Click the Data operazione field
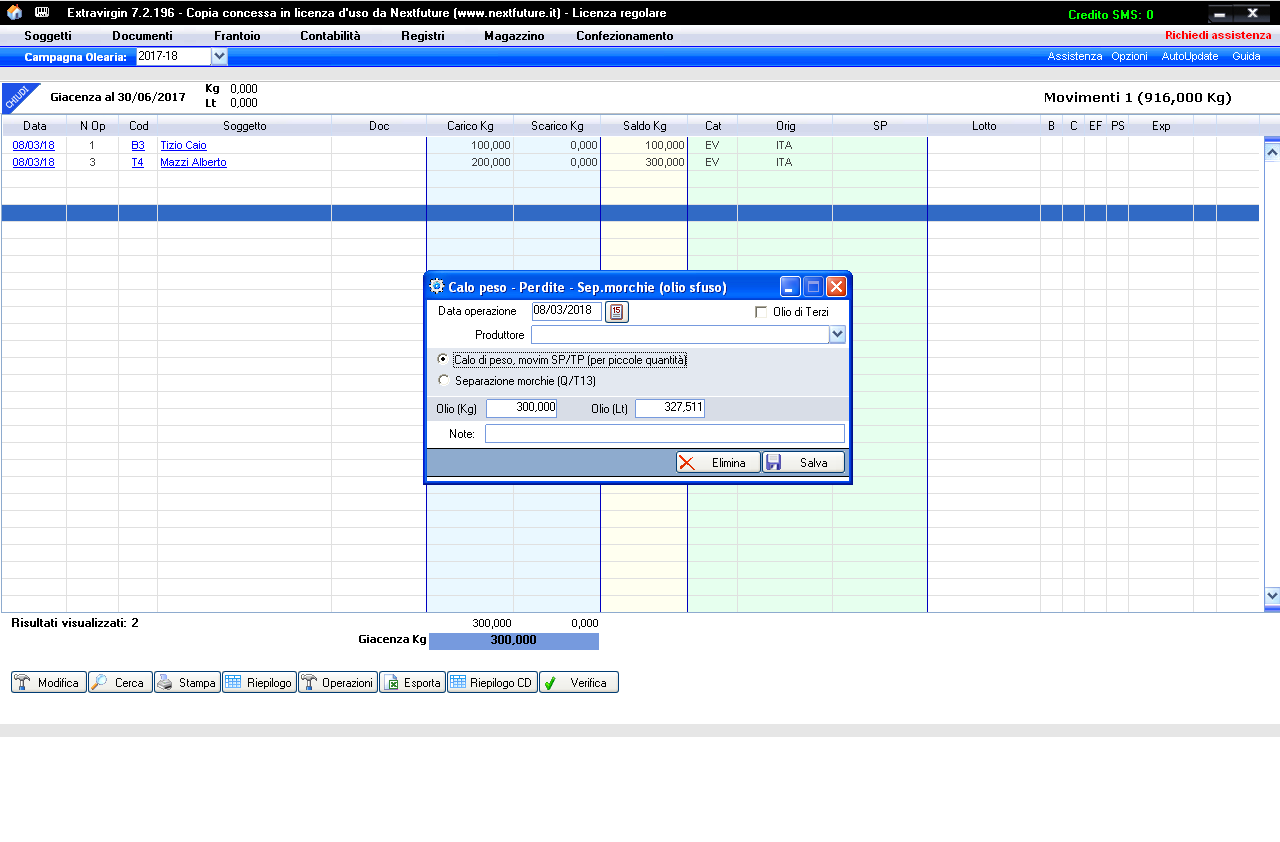1280x842 pixels. coord(567,311)
